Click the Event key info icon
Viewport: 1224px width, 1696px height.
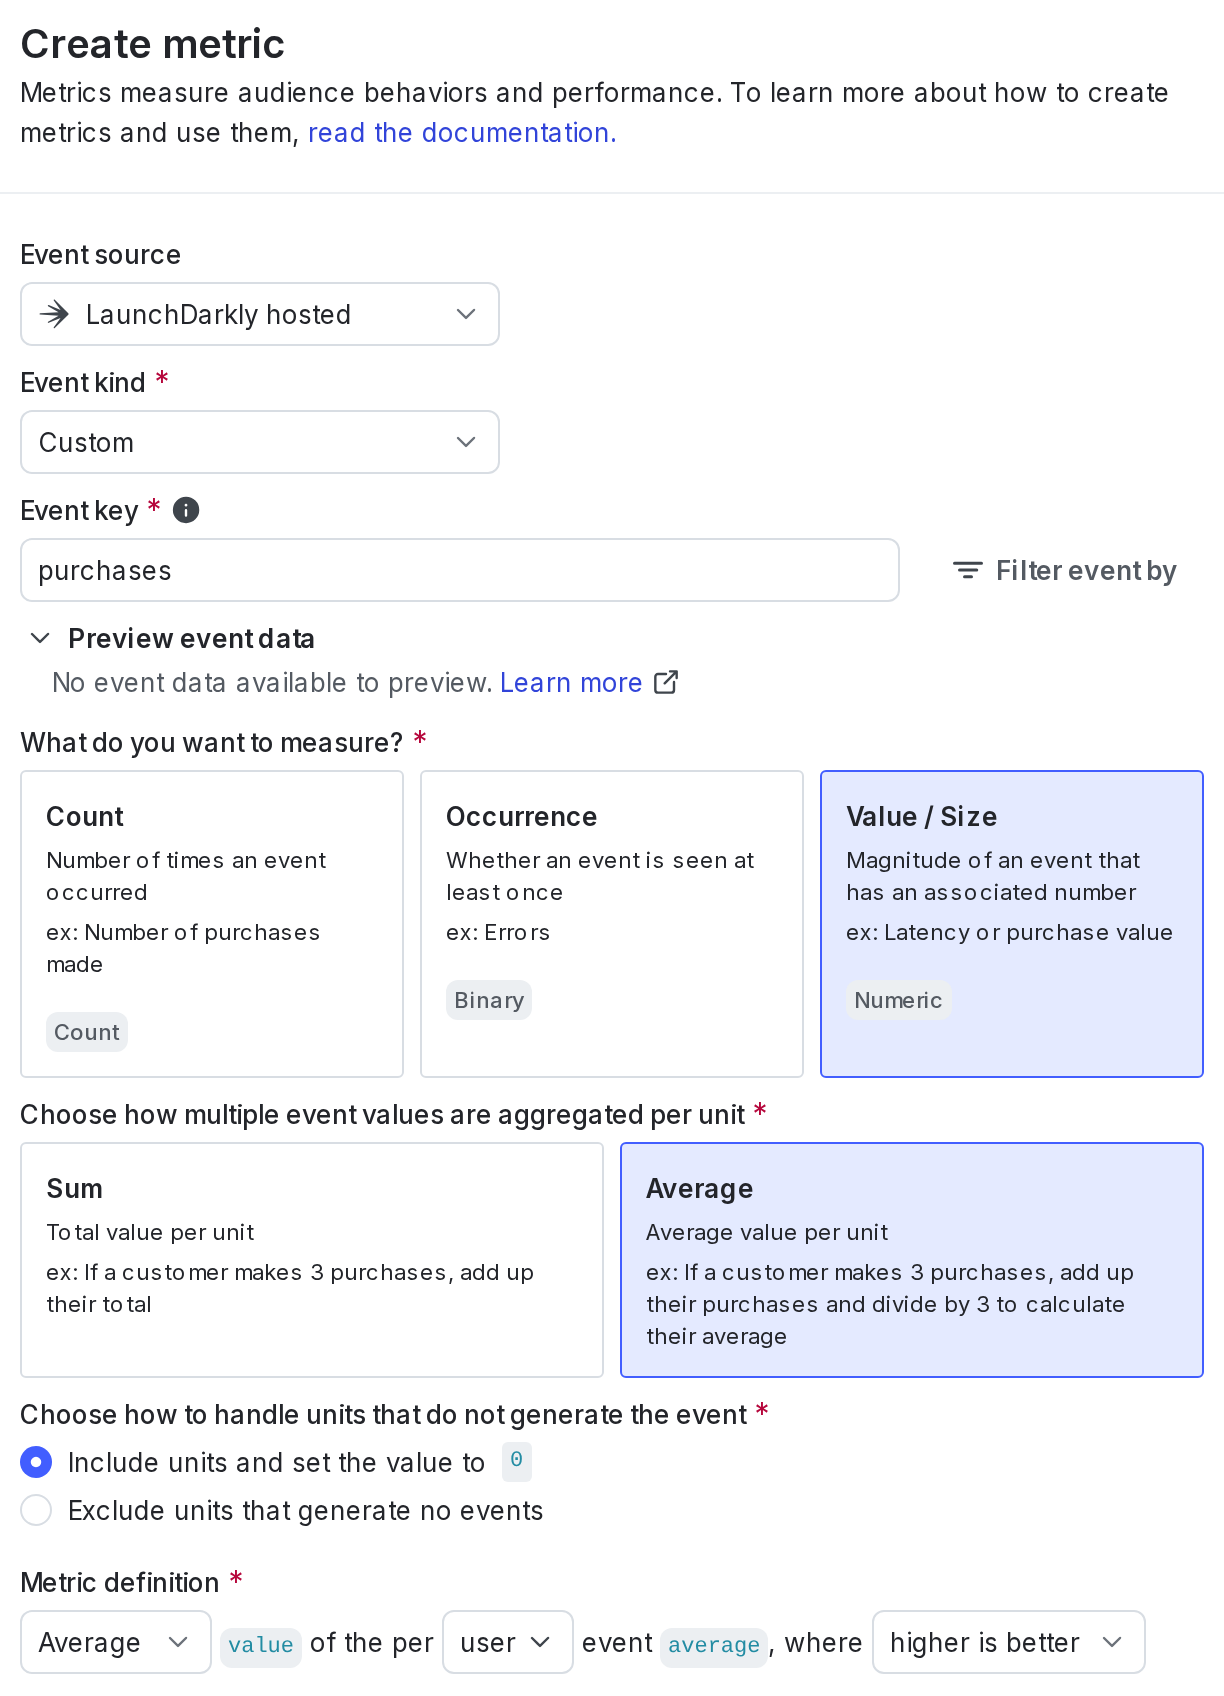[x=186, y=510]
